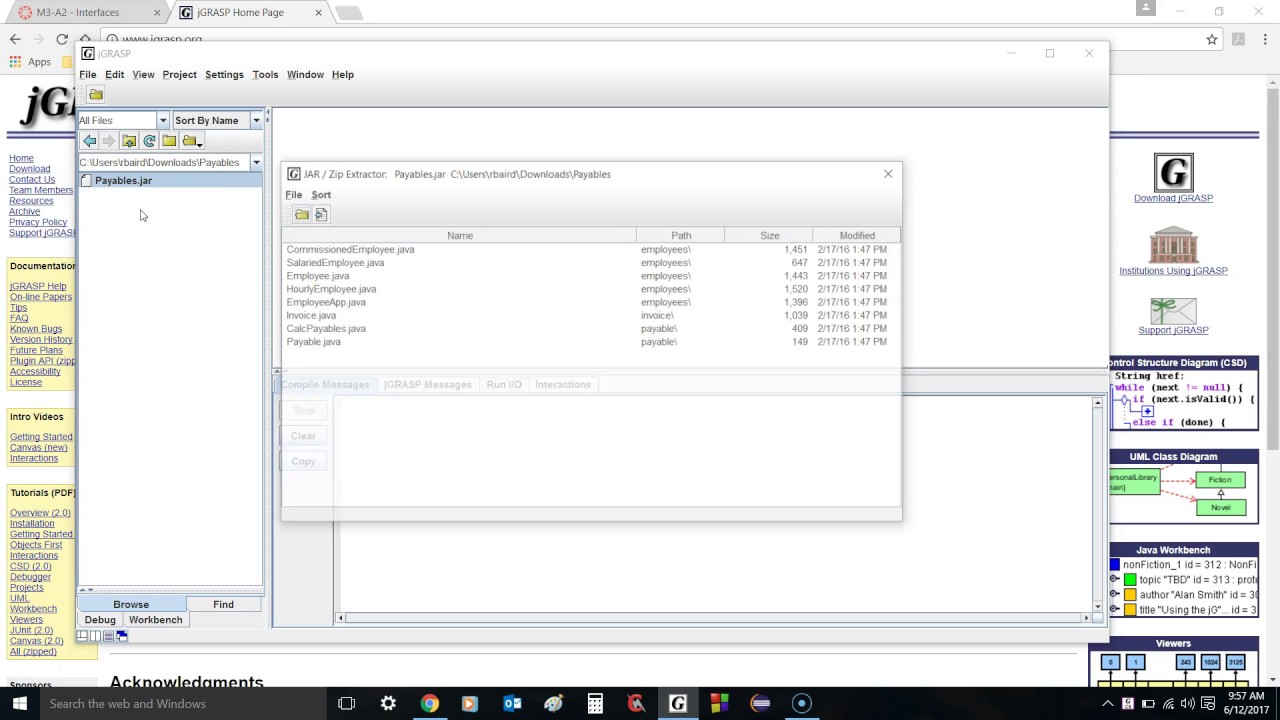Switch to the Workbench tab
The height and width of the screenshot is (720, 1280).
pyautogui.click(x=155, y=620)
